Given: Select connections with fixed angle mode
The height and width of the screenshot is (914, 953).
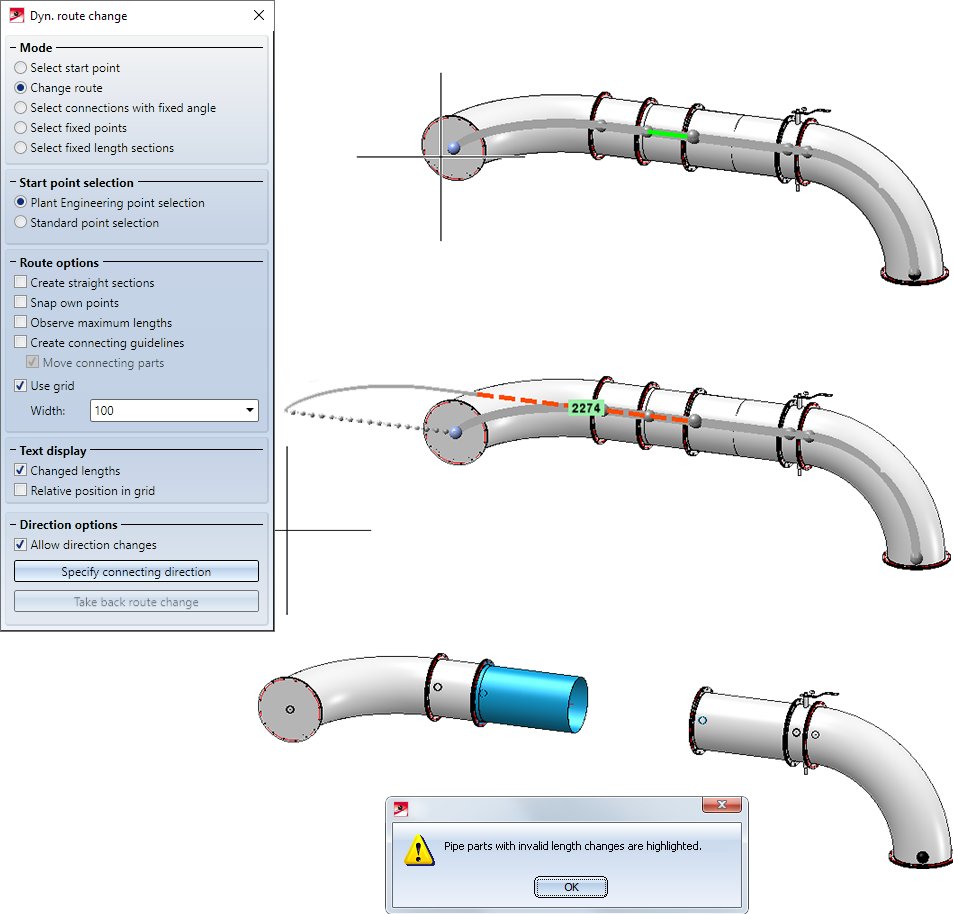Looking at the screenshot, I should (x=21, y=108).
